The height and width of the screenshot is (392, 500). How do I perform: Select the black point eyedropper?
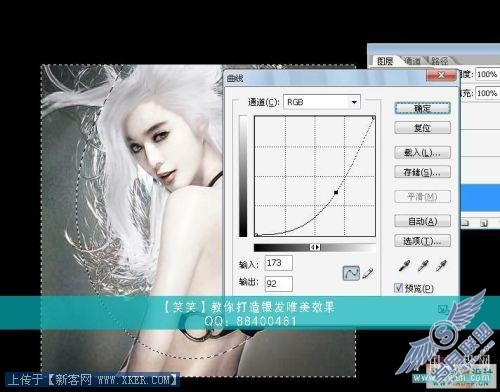[404, 266]
